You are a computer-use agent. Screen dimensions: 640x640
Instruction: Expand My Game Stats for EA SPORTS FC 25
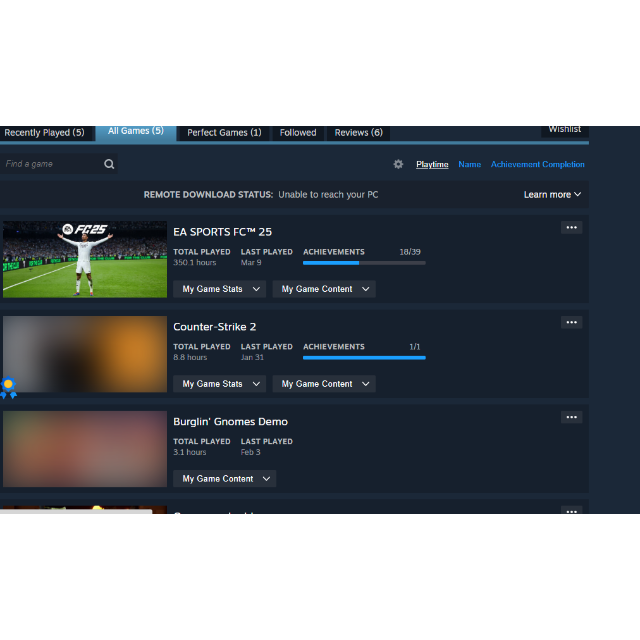click(220, 289)
